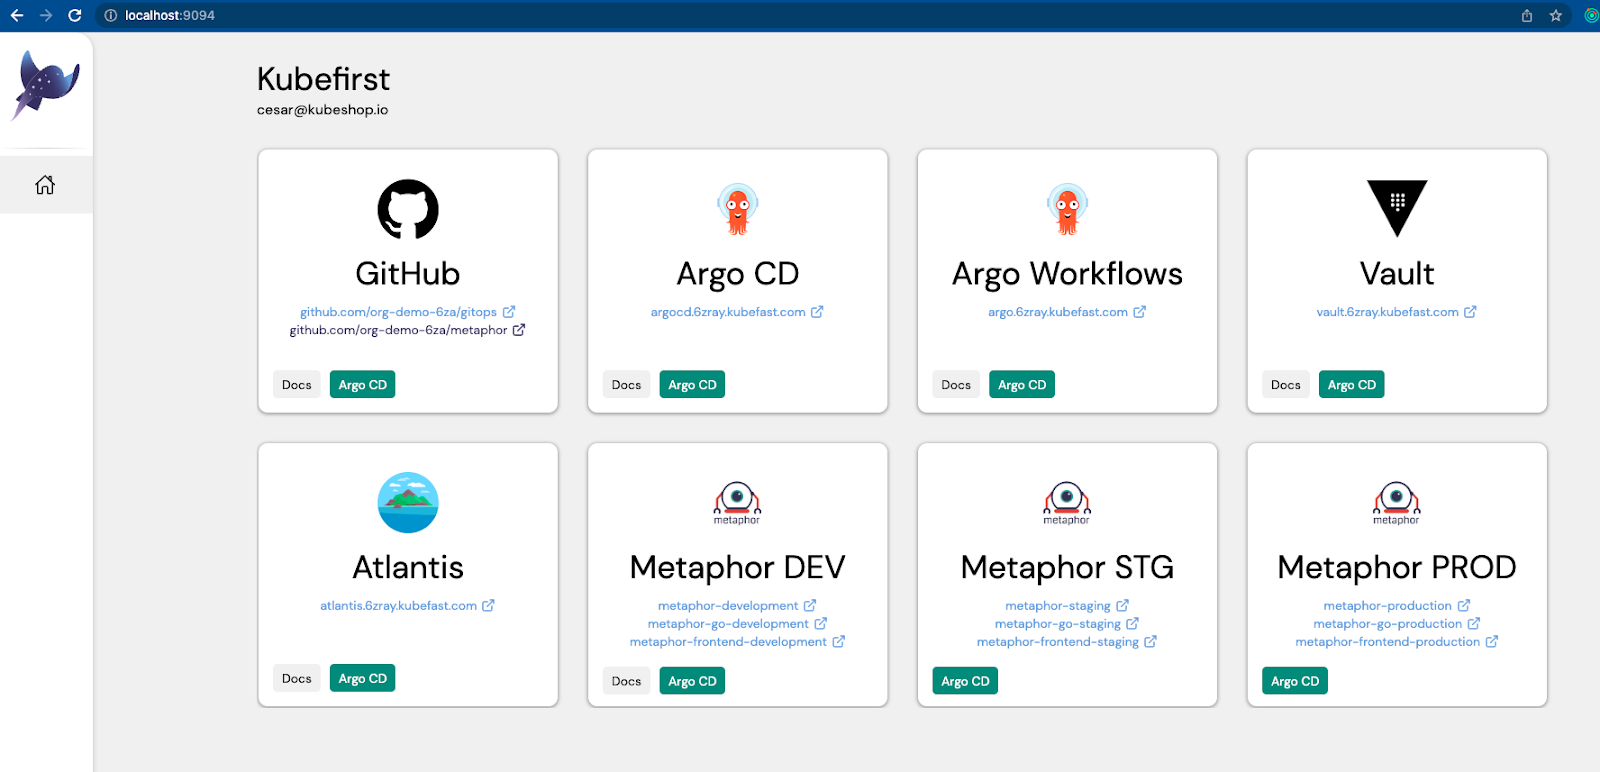Image resolution: width=1600 pixels, height=772 pixels.
Task: Click the Kubefirst ray logo in sidebar
Action: pos(46,85)
